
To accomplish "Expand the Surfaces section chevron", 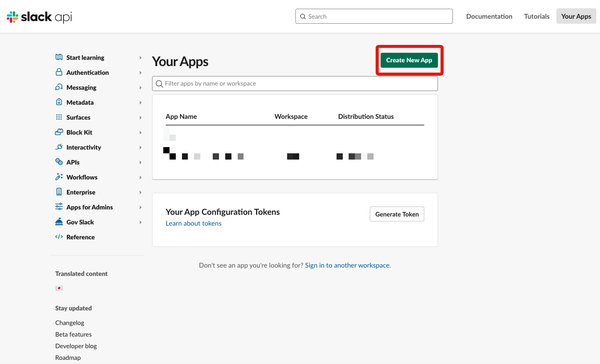I will click(140, 117).
